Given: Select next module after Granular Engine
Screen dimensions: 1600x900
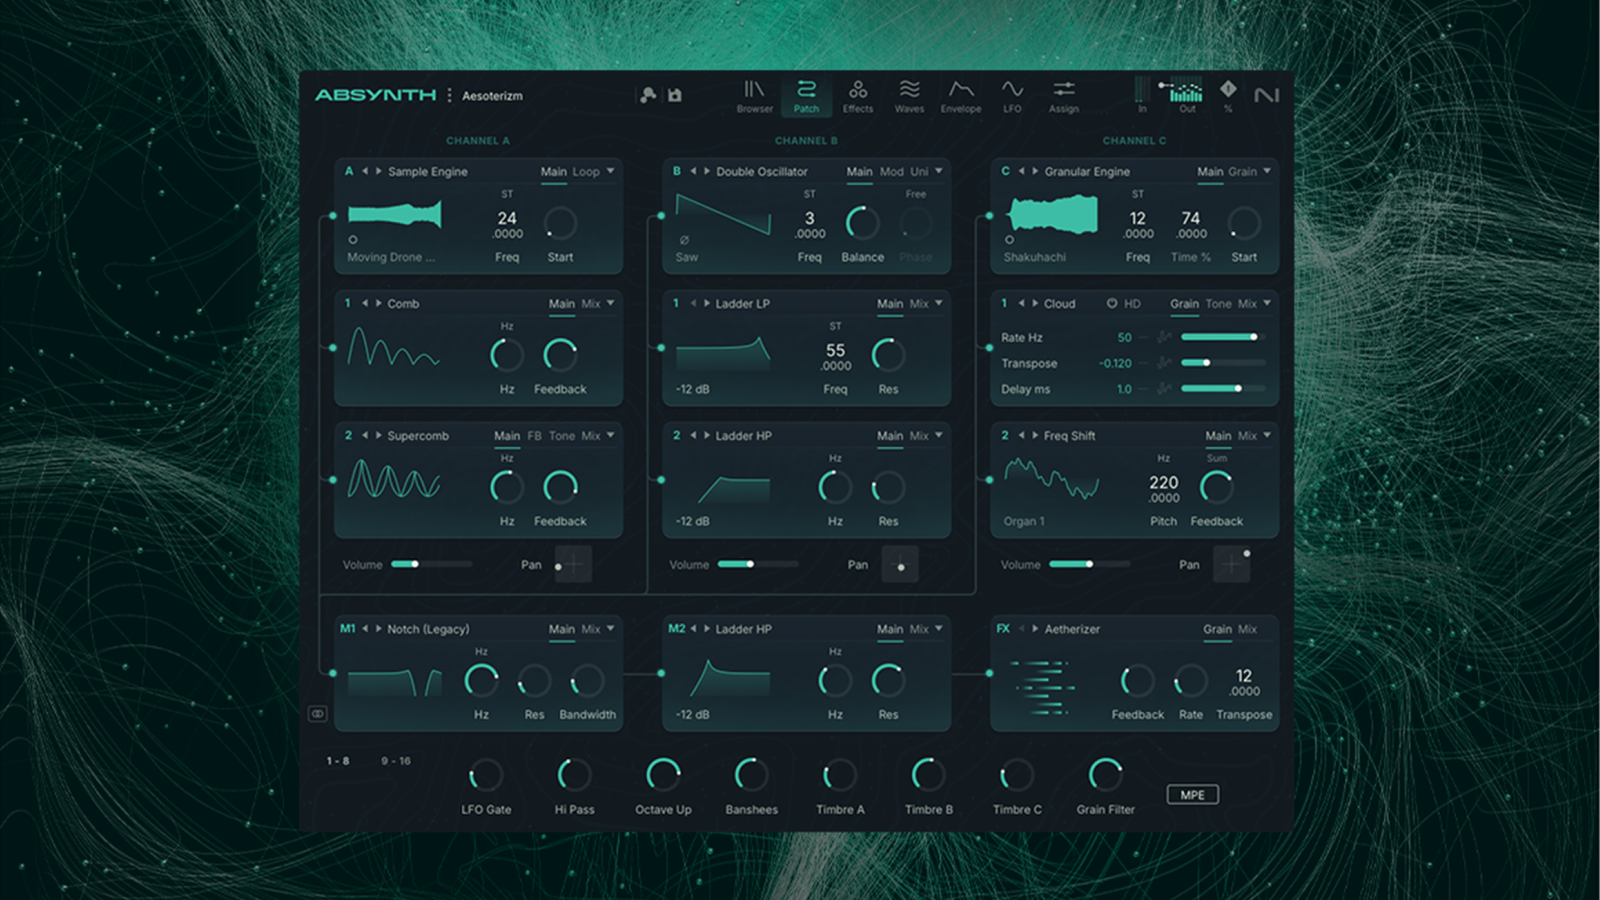Looking at the screenshot, I should [x=1035, y=171].
